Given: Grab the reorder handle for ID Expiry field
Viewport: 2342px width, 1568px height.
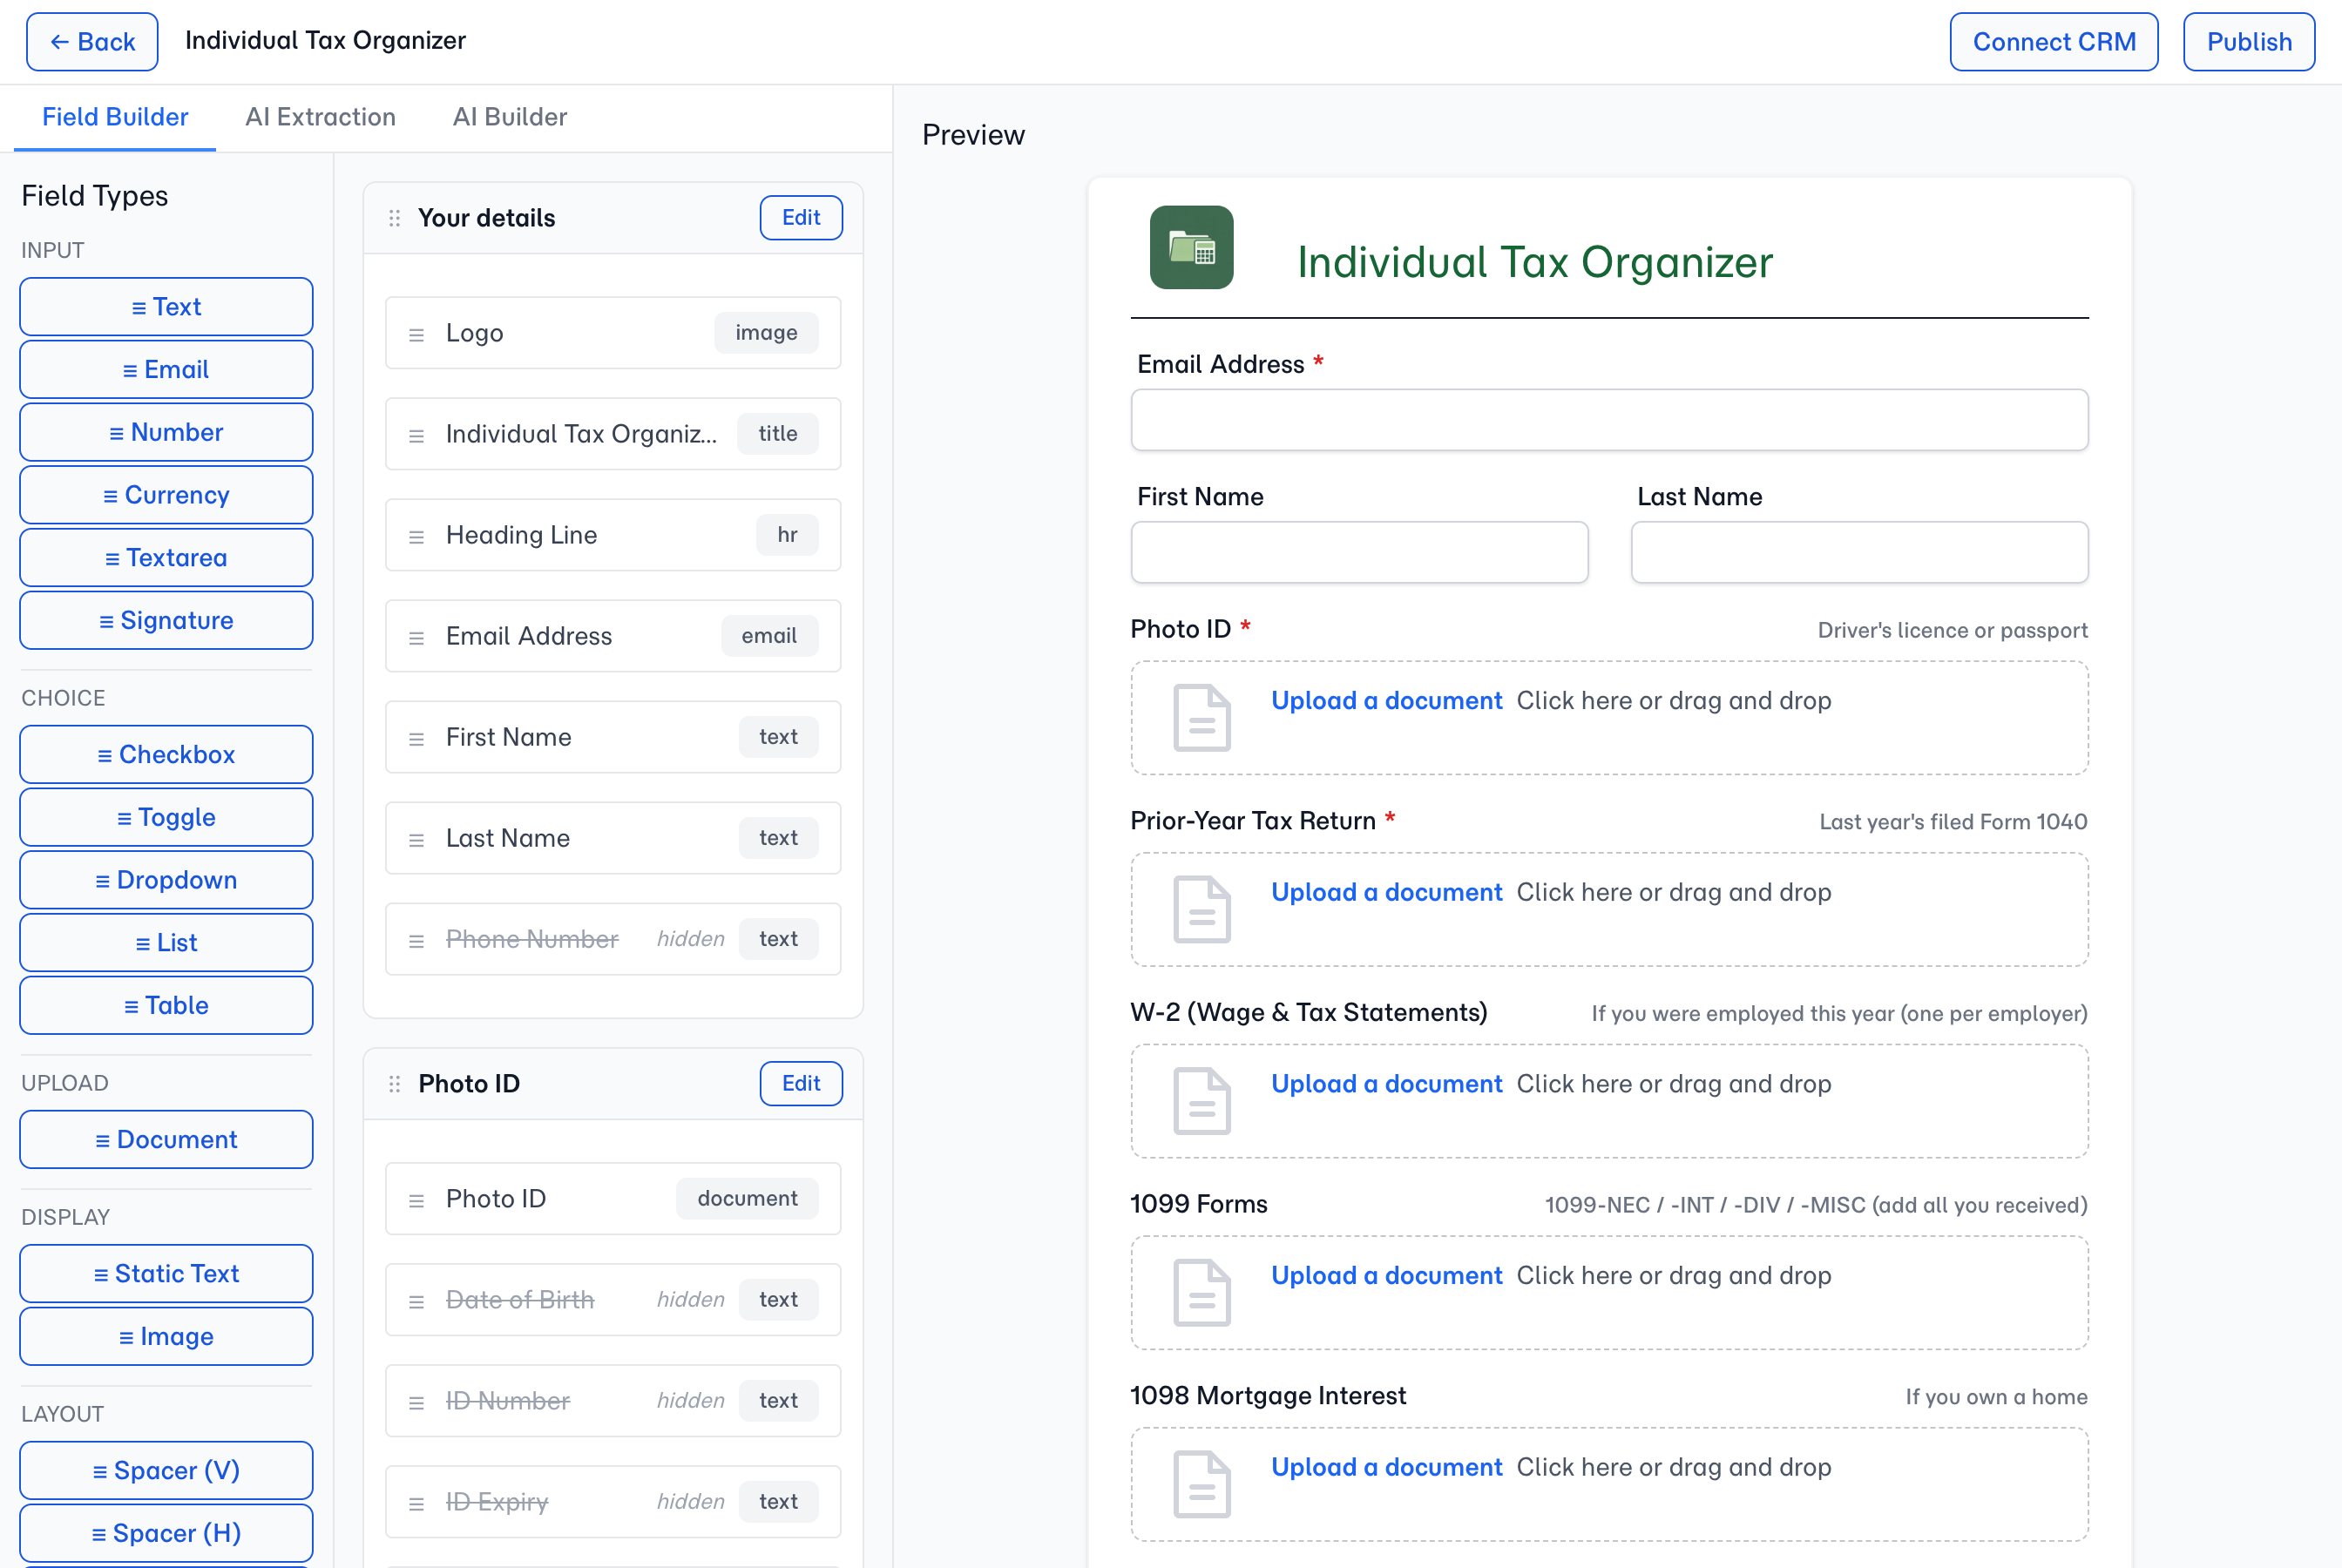Looking at the screenshot, I should (417, 1503).
